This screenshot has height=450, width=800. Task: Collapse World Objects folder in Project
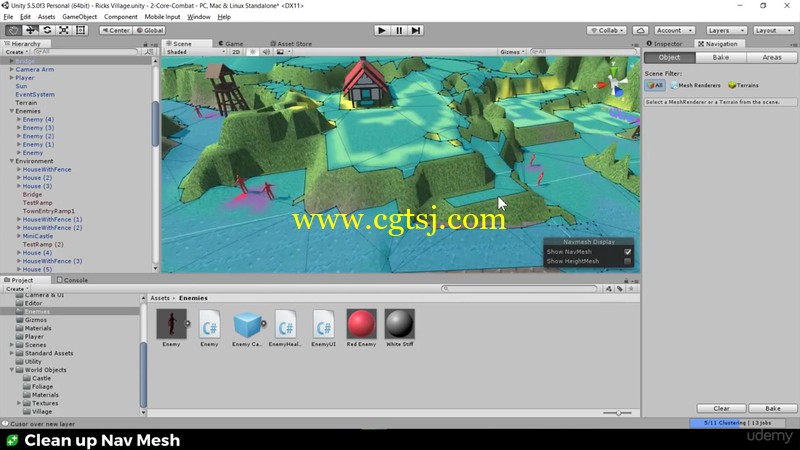[x=12, y=370]
